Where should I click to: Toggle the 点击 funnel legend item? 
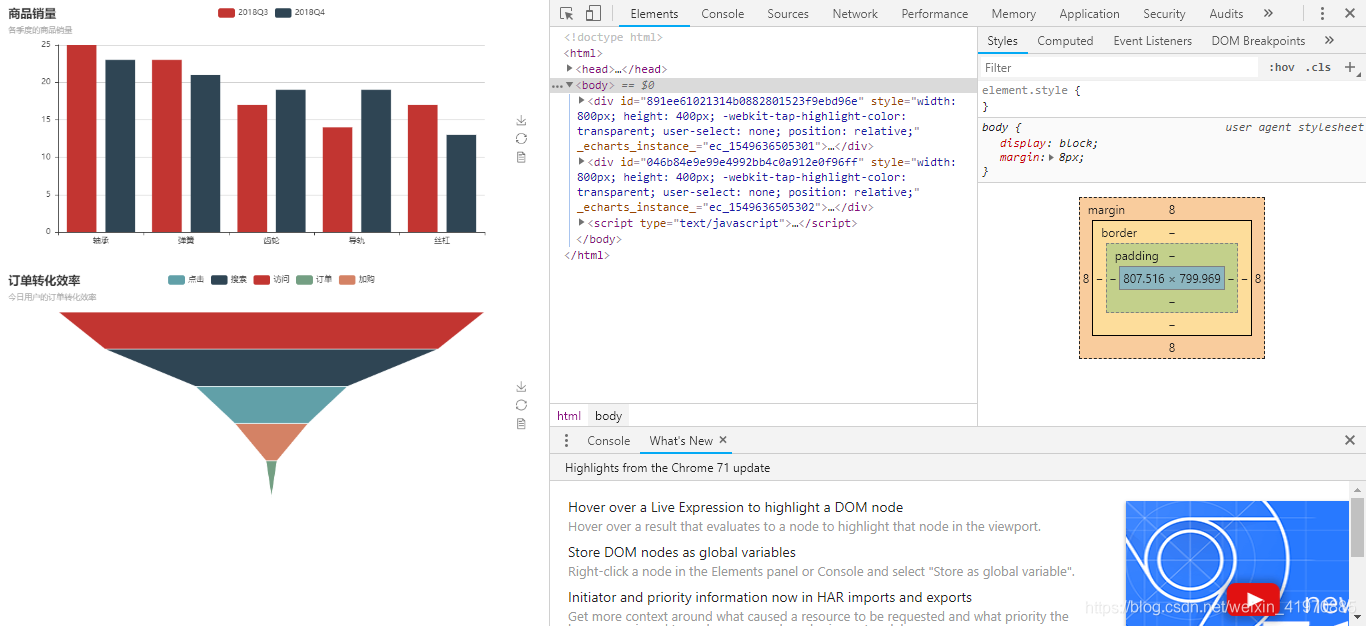pyautogui.click(x=186, y=279)
